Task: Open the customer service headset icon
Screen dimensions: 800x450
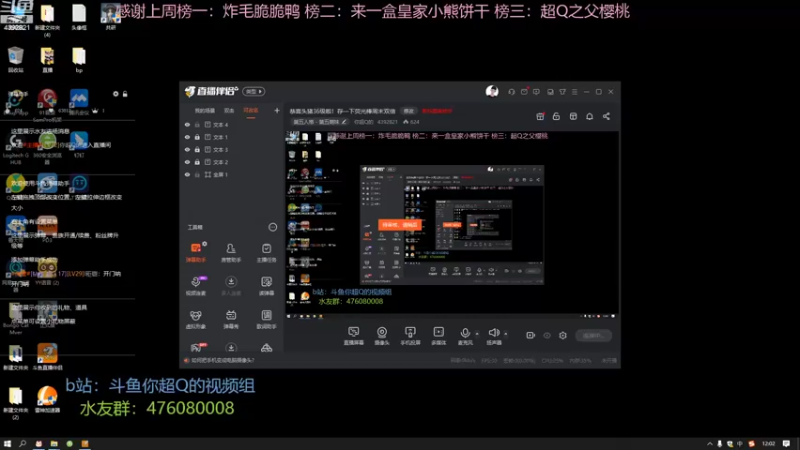Action: [x=511, y=92]
